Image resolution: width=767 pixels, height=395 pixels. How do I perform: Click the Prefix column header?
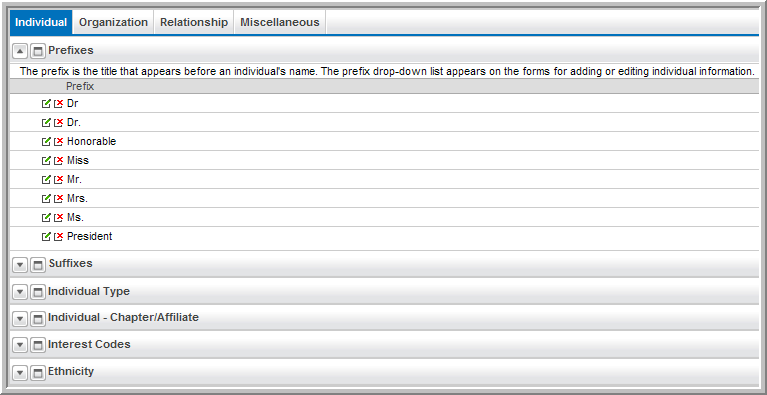coord(80,87)
